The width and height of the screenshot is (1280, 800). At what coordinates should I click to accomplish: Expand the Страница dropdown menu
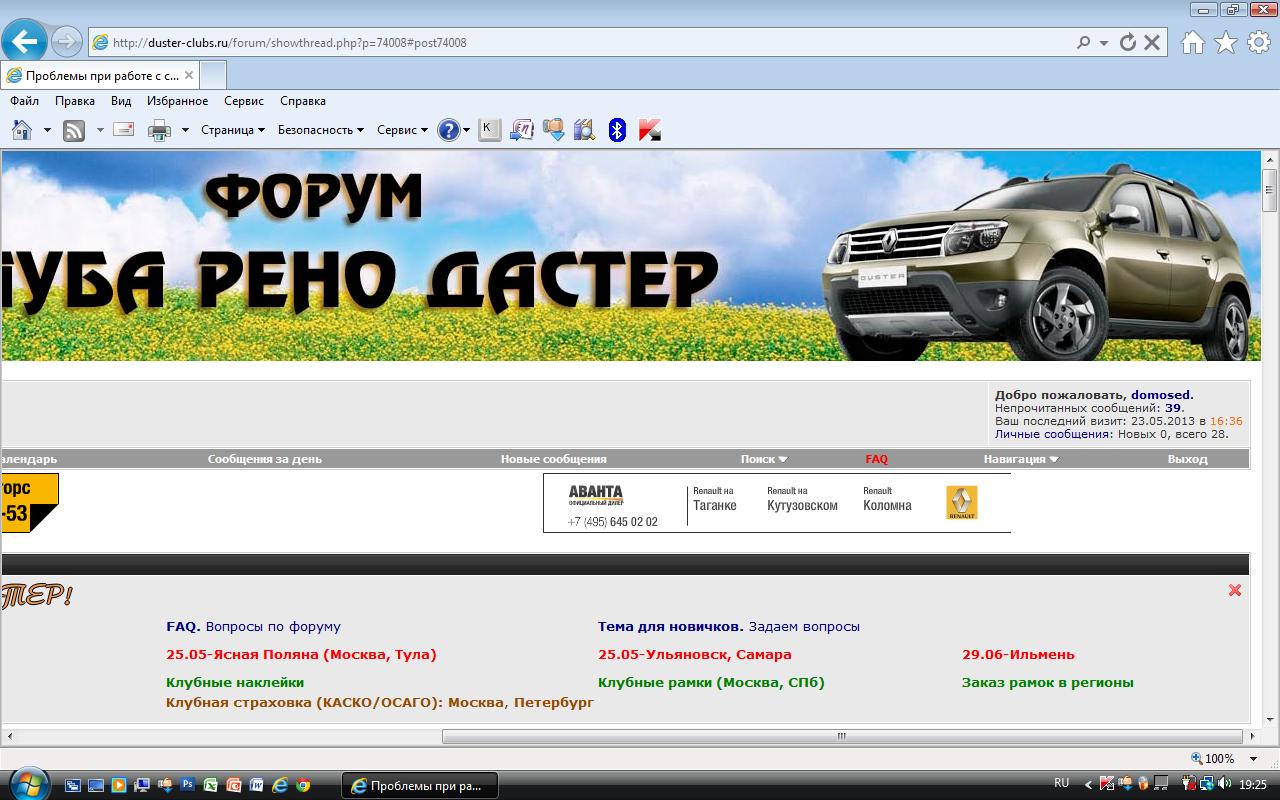pyautogui.click(x=232, y=130)
